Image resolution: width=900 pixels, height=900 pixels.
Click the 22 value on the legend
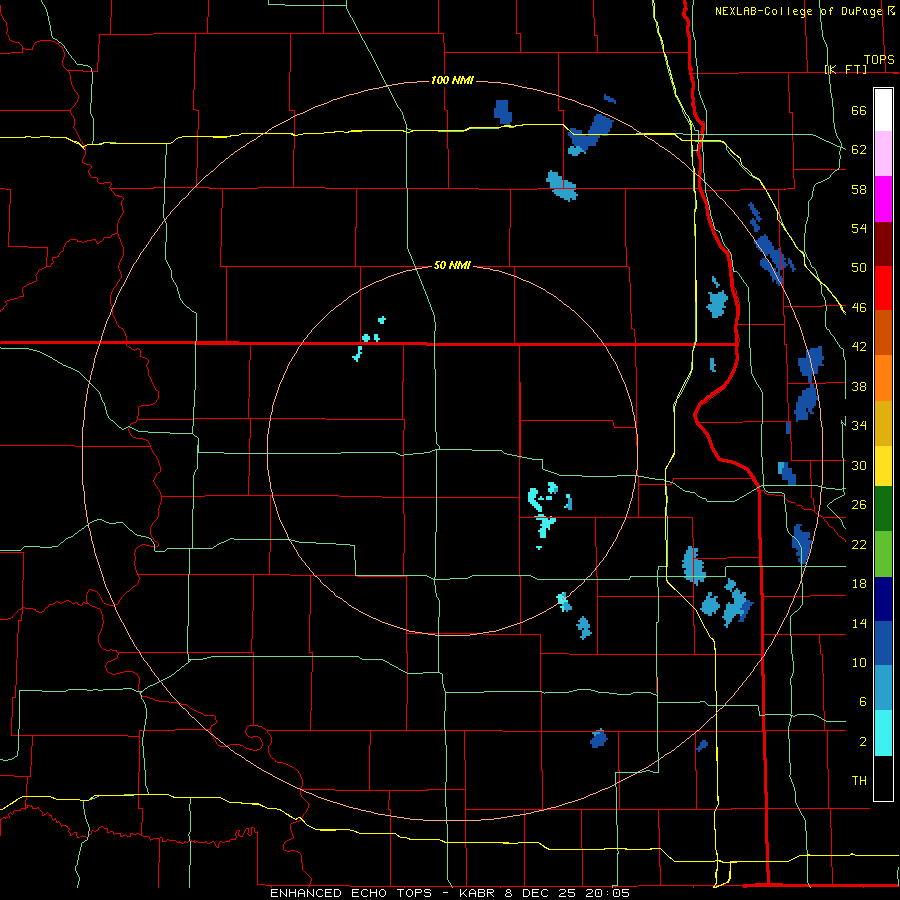859,544
